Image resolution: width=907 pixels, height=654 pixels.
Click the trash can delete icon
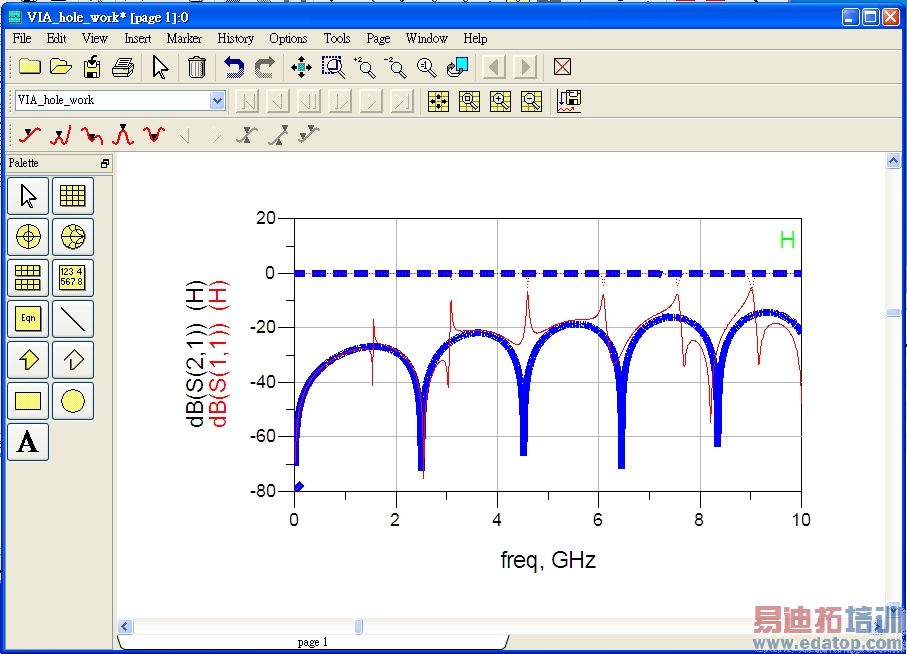pyautogui.click(x=197, y=67)
